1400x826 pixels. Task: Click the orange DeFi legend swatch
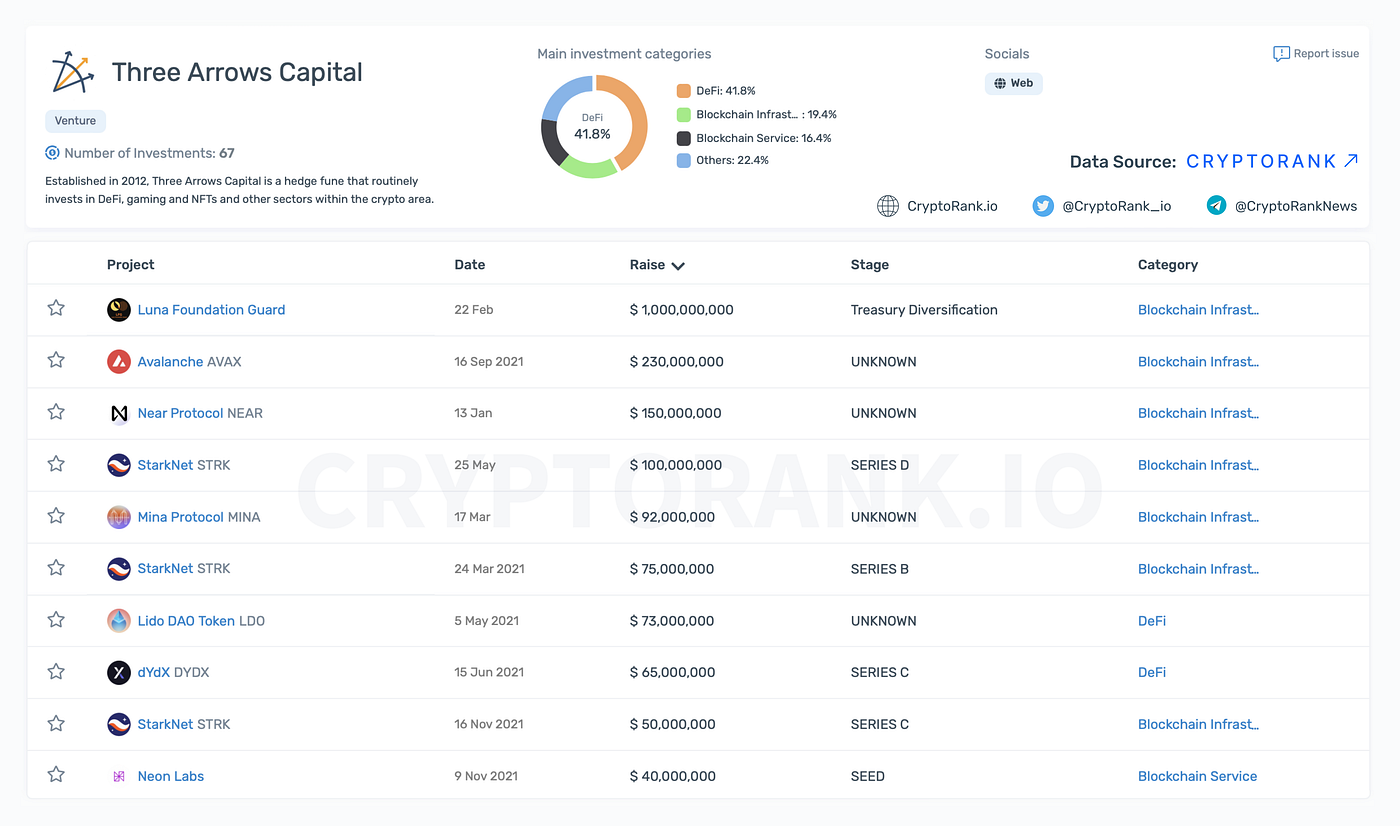[684, 91]
